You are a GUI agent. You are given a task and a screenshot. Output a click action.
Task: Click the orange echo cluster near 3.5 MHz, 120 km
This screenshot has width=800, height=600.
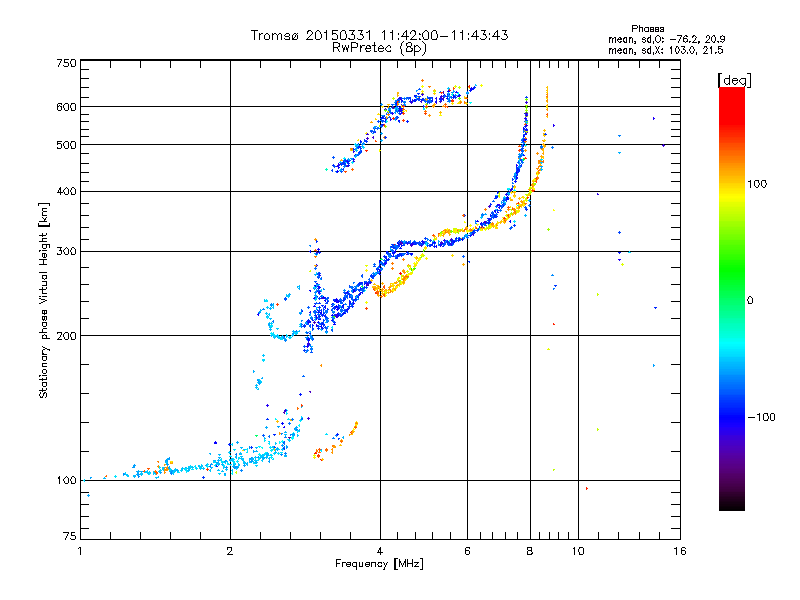334,443
